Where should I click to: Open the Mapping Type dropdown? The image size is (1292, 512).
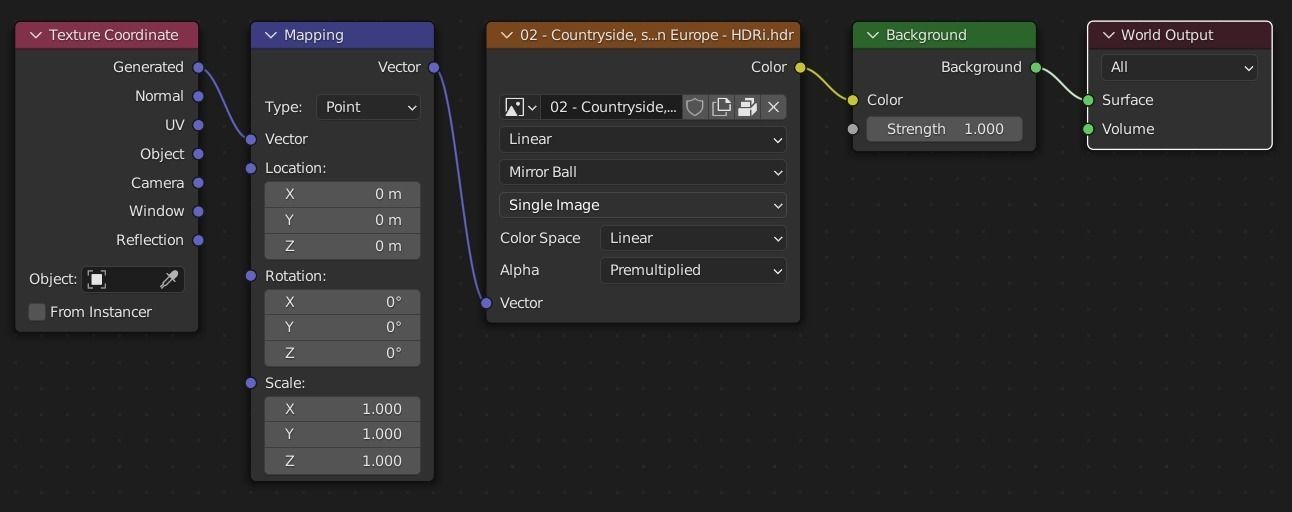point(368,107)
